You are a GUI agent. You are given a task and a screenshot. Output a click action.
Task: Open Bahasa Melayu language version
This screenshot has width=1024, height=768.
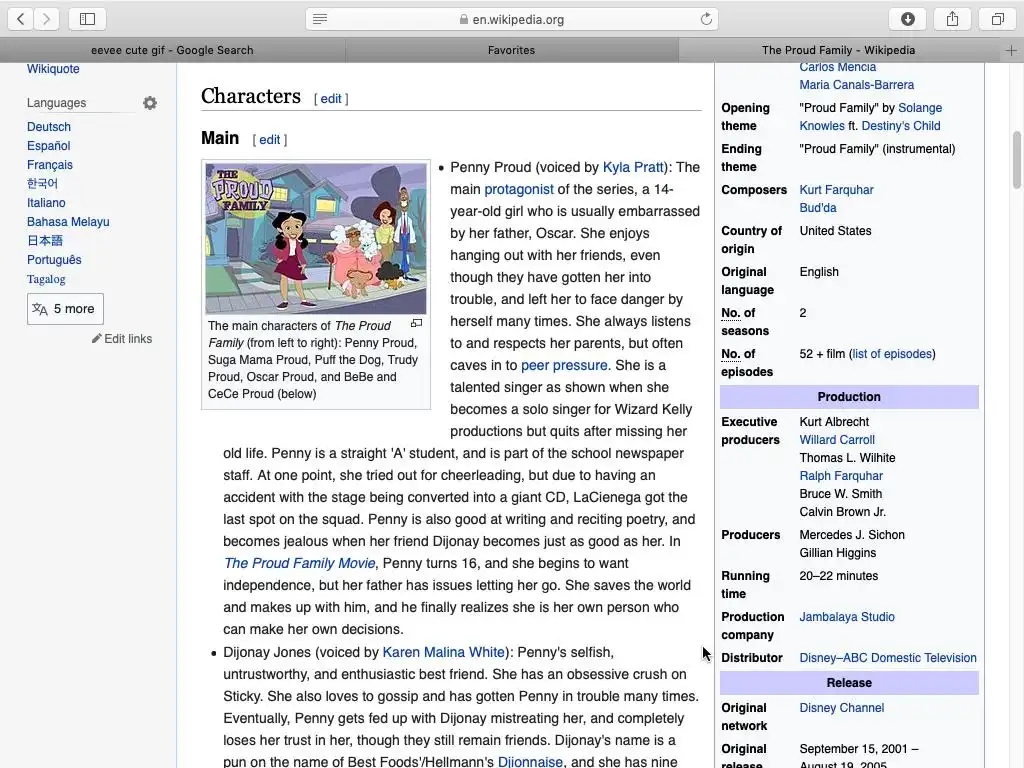coord(68,221)
